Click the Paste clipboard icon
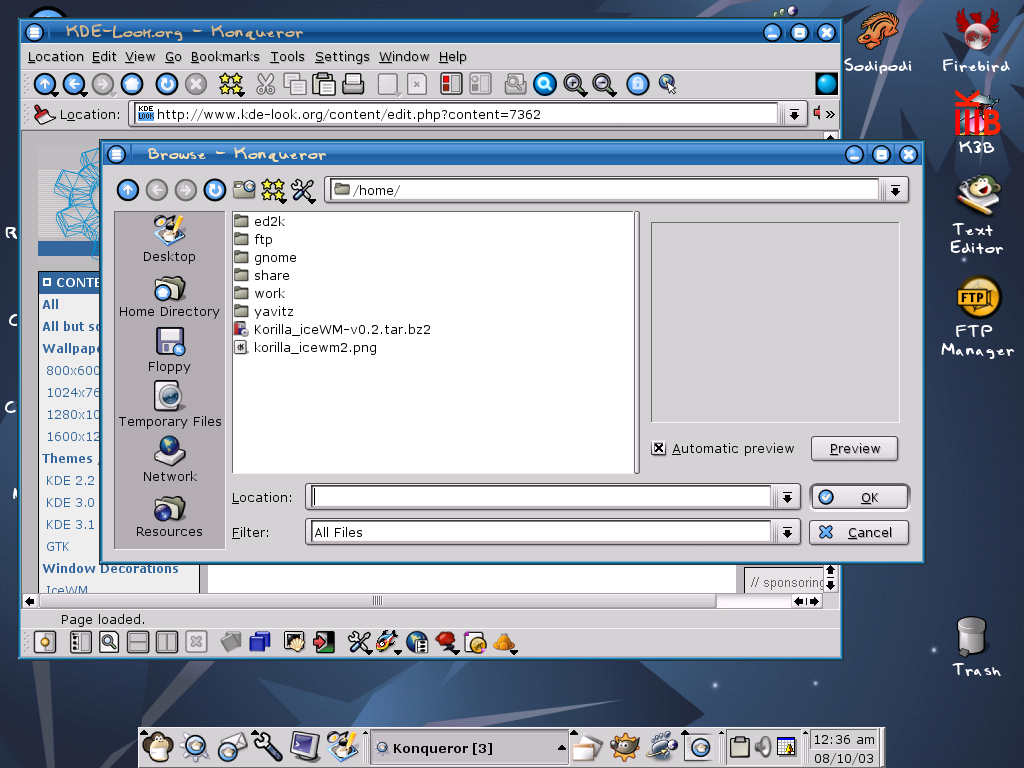The width and height of the screenshot is (1024, 768). pos(323,84)
